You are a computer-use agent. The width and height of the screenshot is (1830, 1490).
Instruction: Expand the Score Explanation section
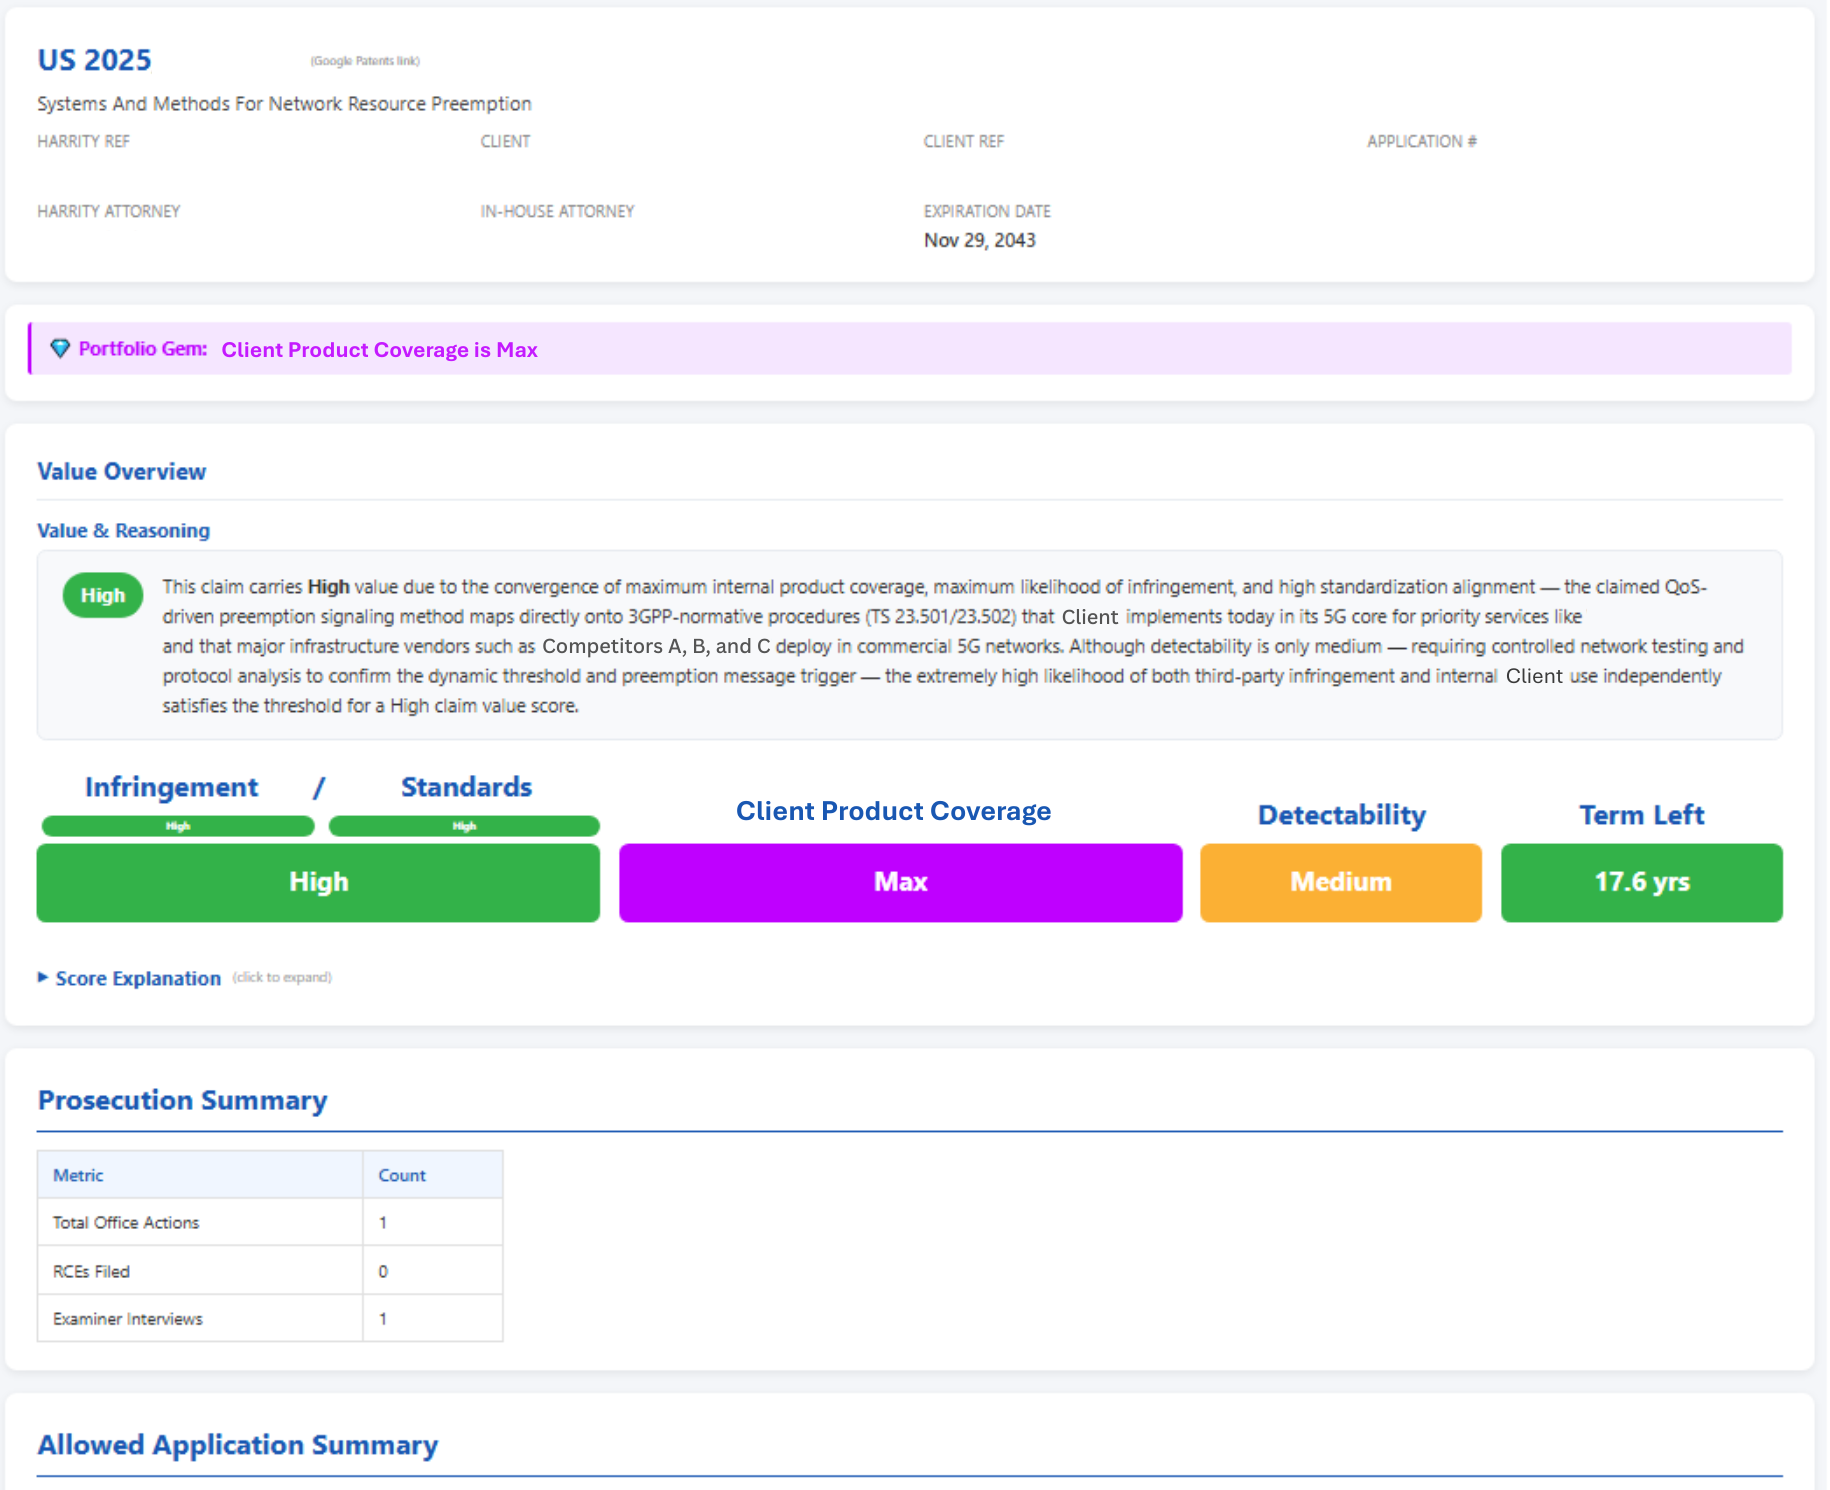pyautogui.click(x=137, y=978)
